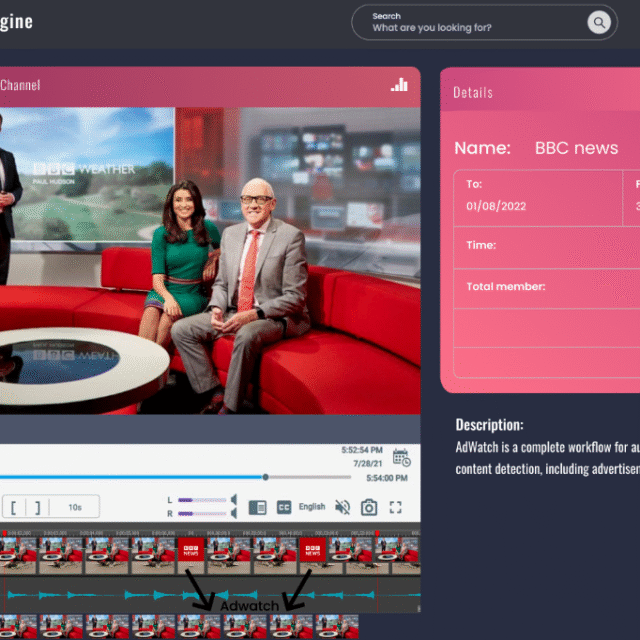This screenshot has height=640, width=640.
Task: Click the Time field row
Action: 547,247
